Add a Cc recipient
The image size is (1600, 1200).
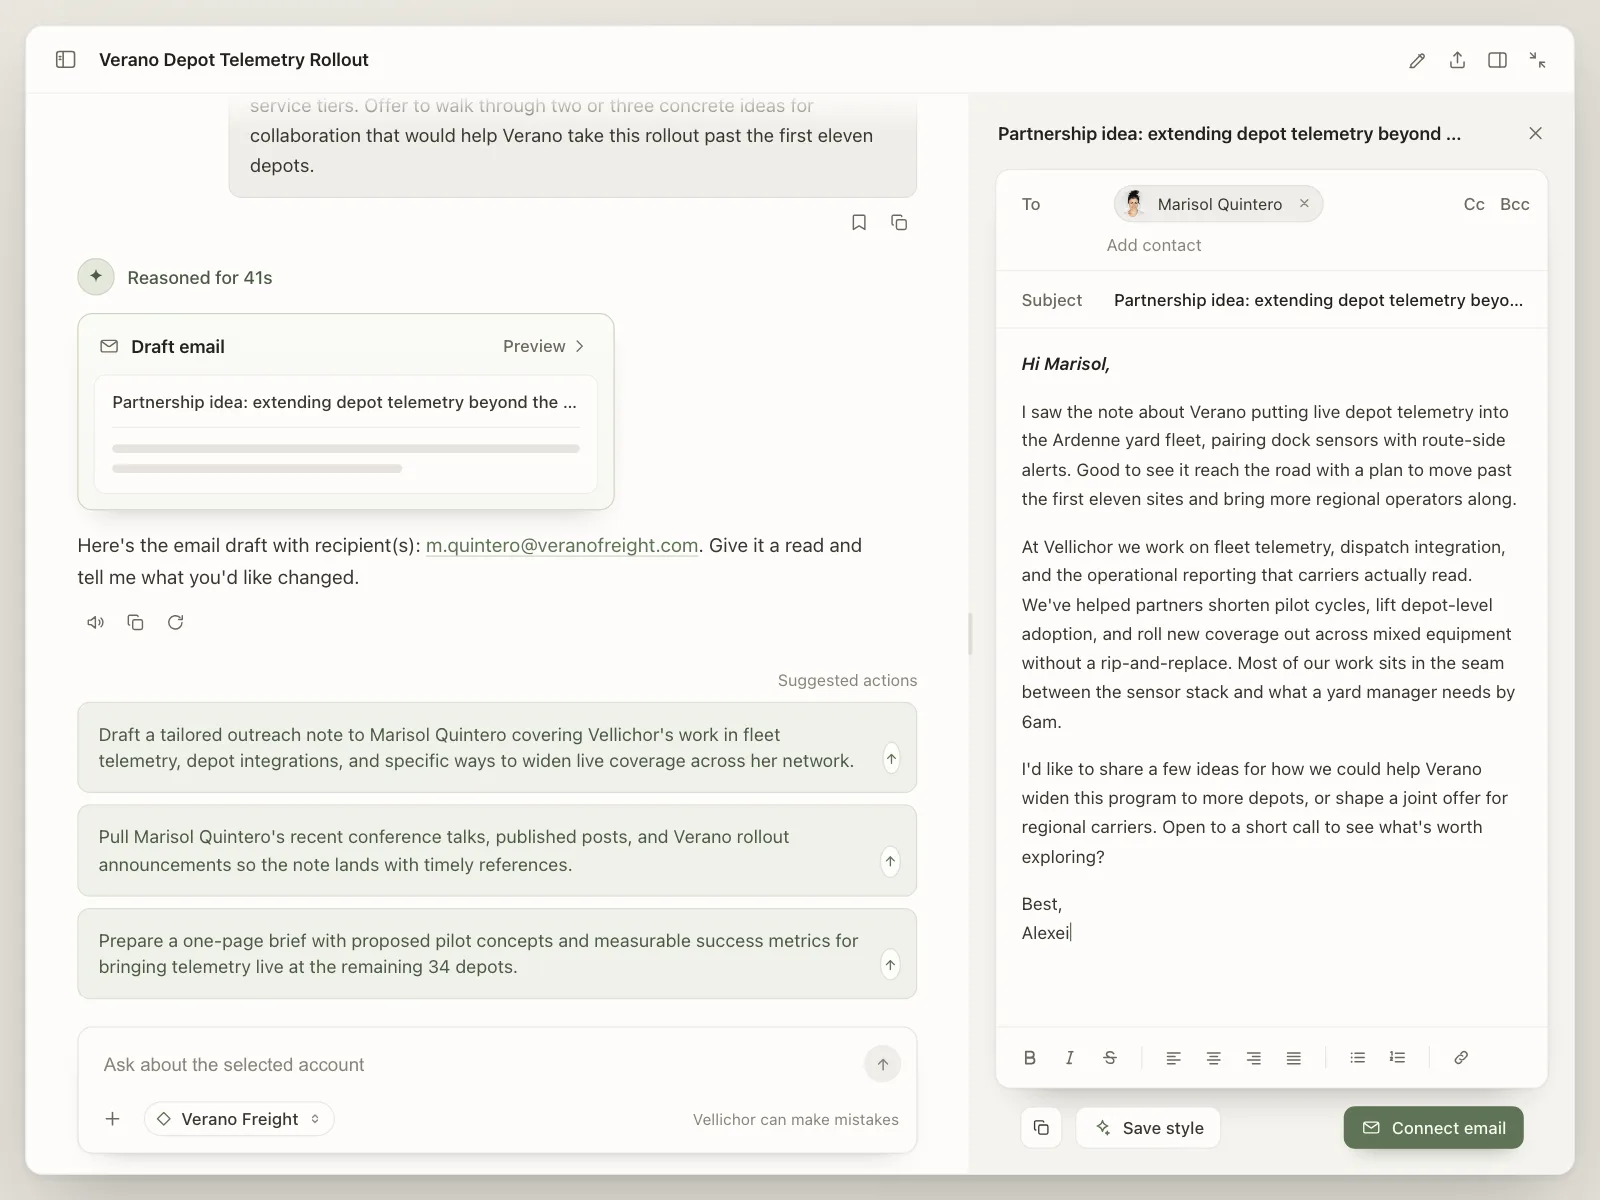click(x=1474, y=204)
